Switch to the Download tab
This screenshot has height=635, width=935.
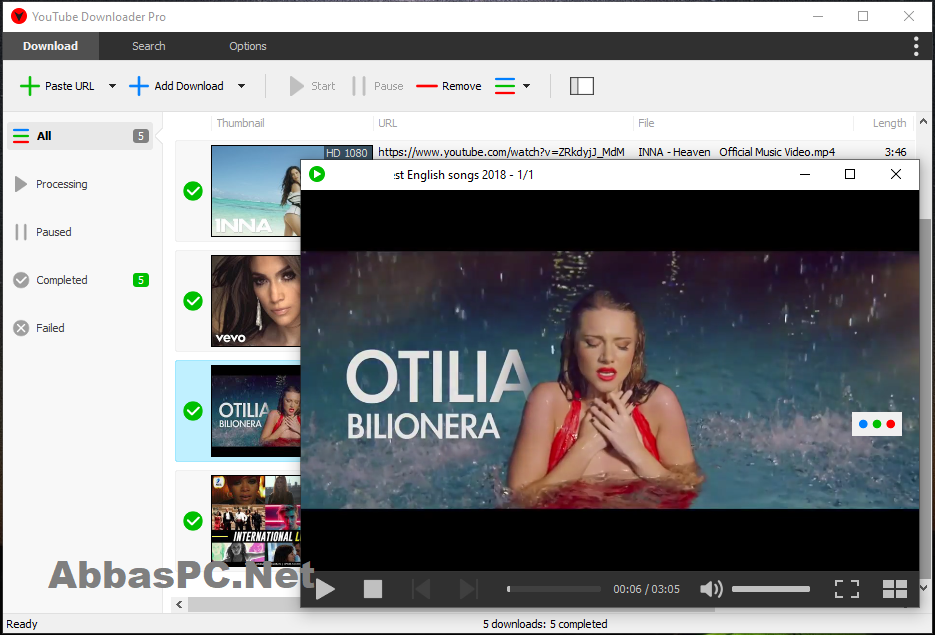click(50, 46)
